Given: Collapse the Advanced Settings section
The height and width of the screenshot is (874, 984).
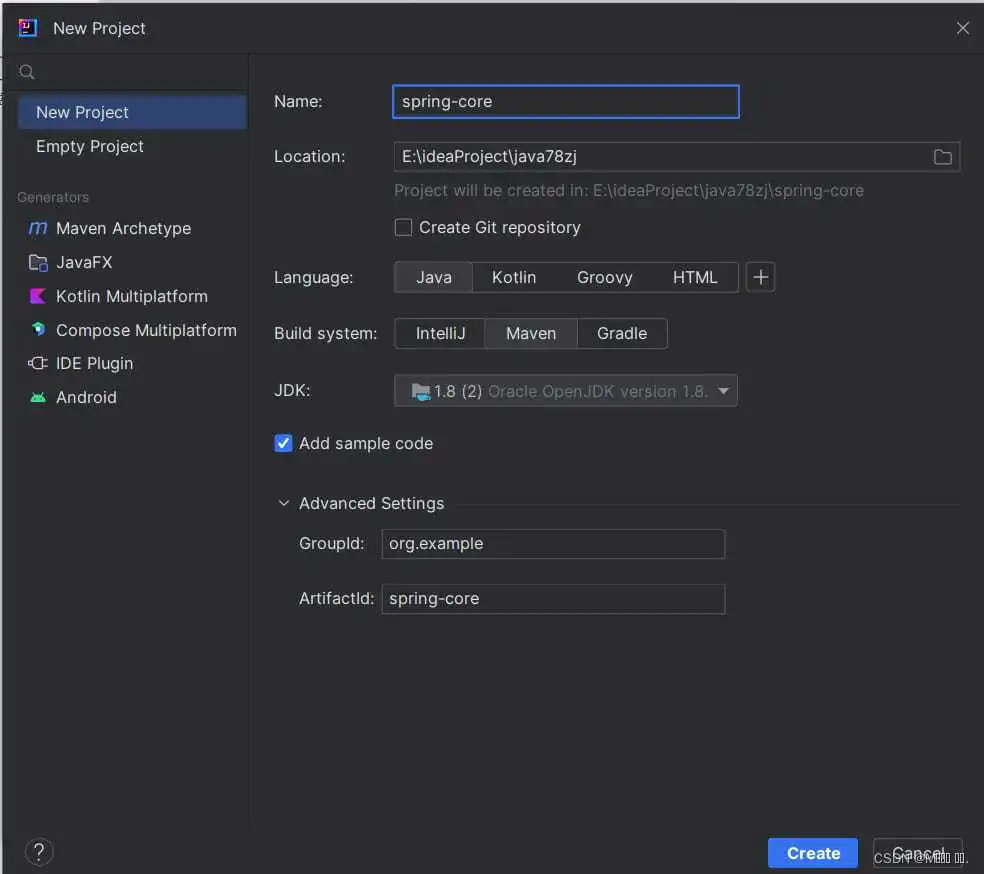Looking at the screenshot, I should [x=284, y=503].
